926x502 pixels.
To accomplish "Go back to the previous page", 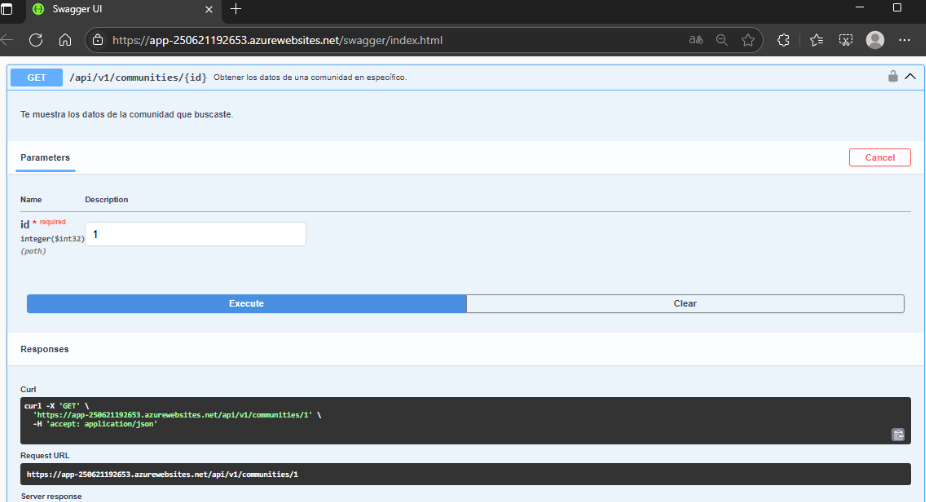I will pyautogui.click(x=7, y=40).
